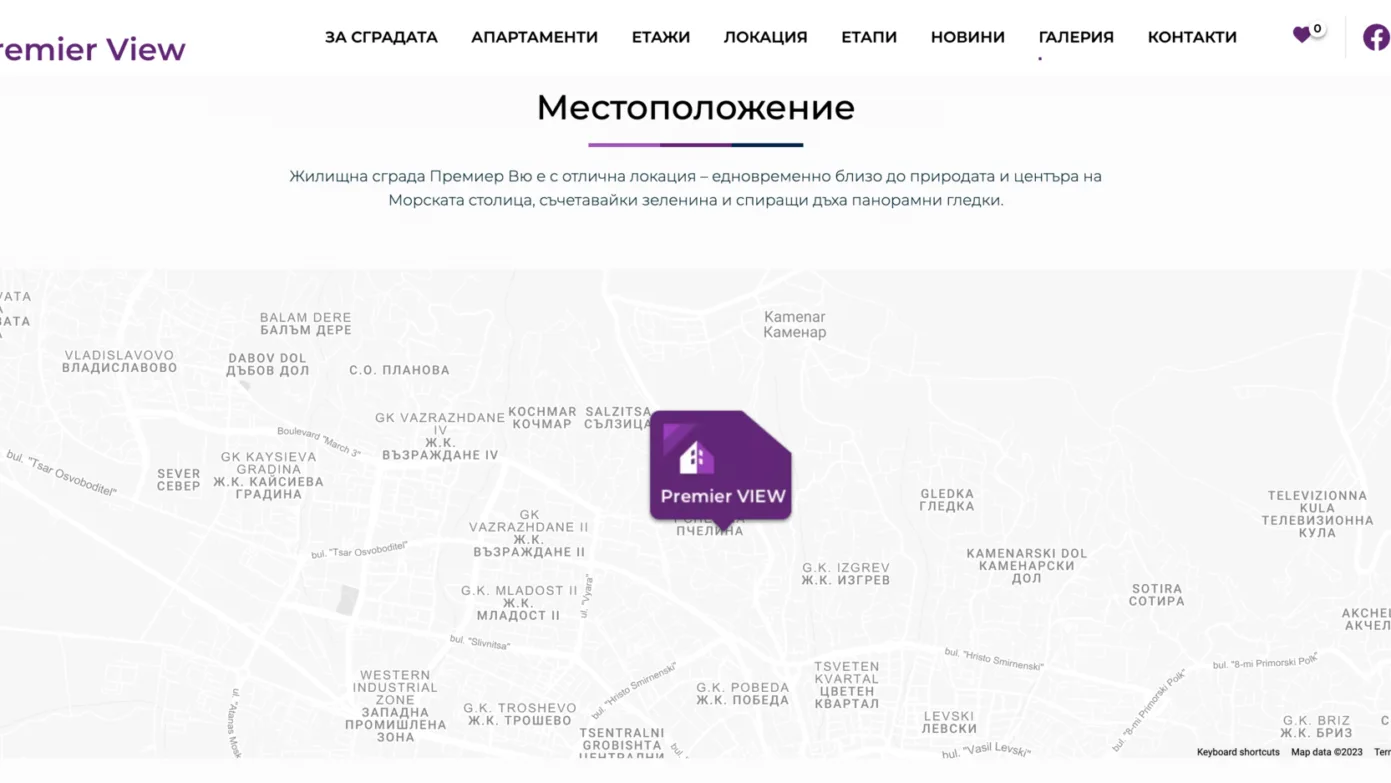1391x783 pixels.
Task: Click the Местоположение heading
Action: [695, 108]
